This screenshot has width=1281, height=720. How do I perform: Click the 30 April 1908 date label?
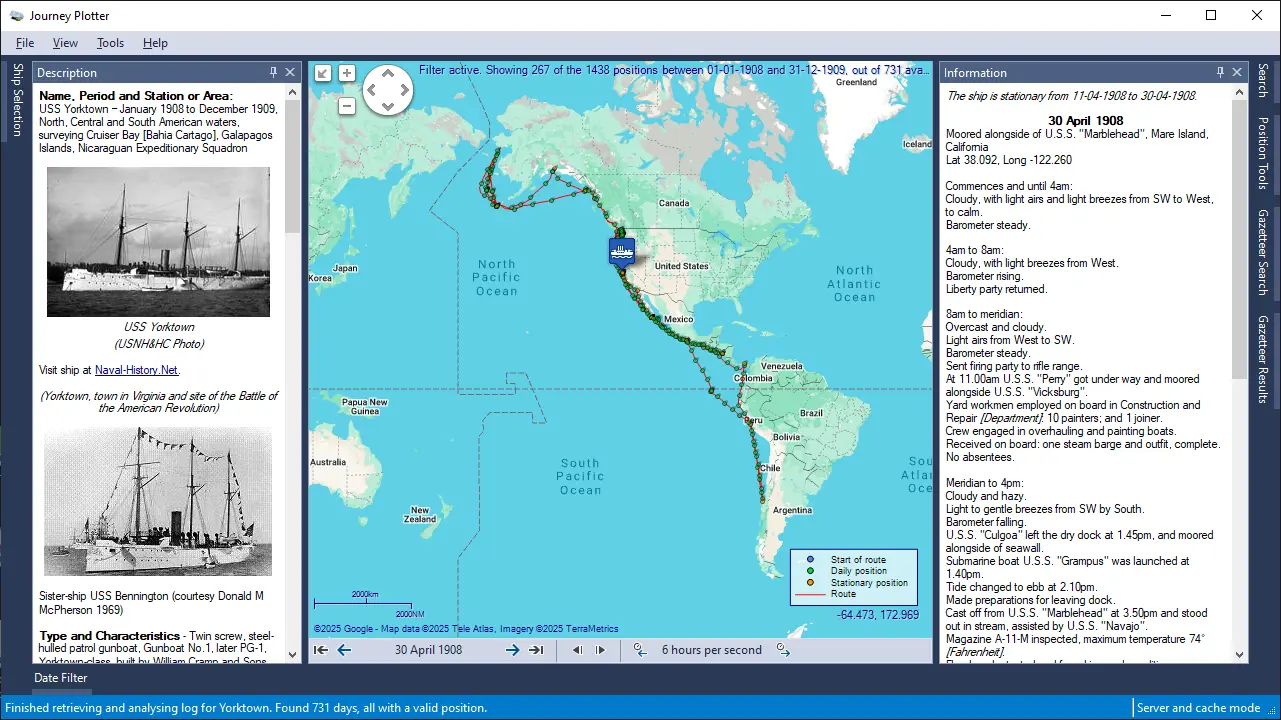pos(428,650)
